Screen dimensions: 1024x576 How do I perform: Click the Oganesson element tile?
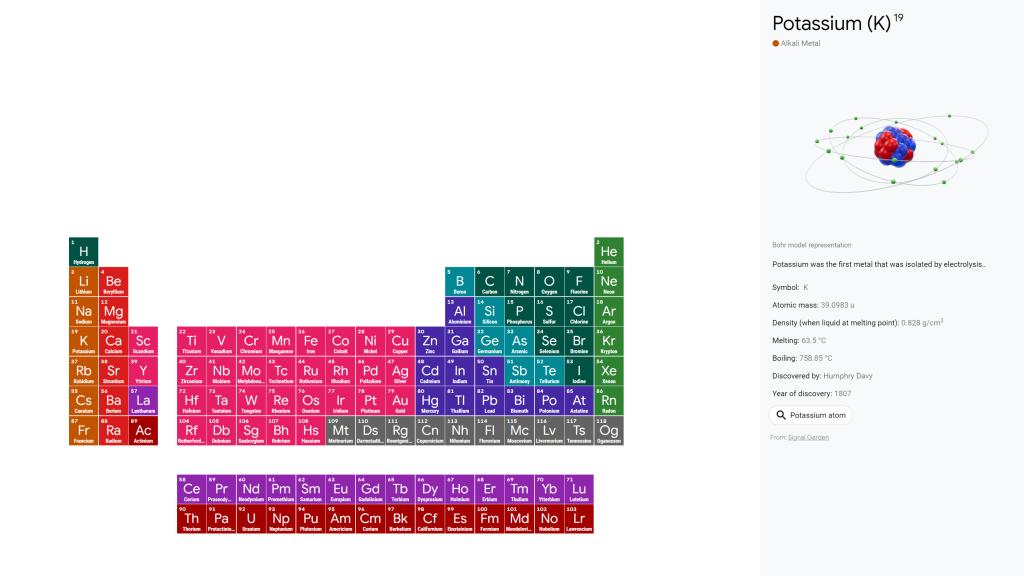(609, 431)
